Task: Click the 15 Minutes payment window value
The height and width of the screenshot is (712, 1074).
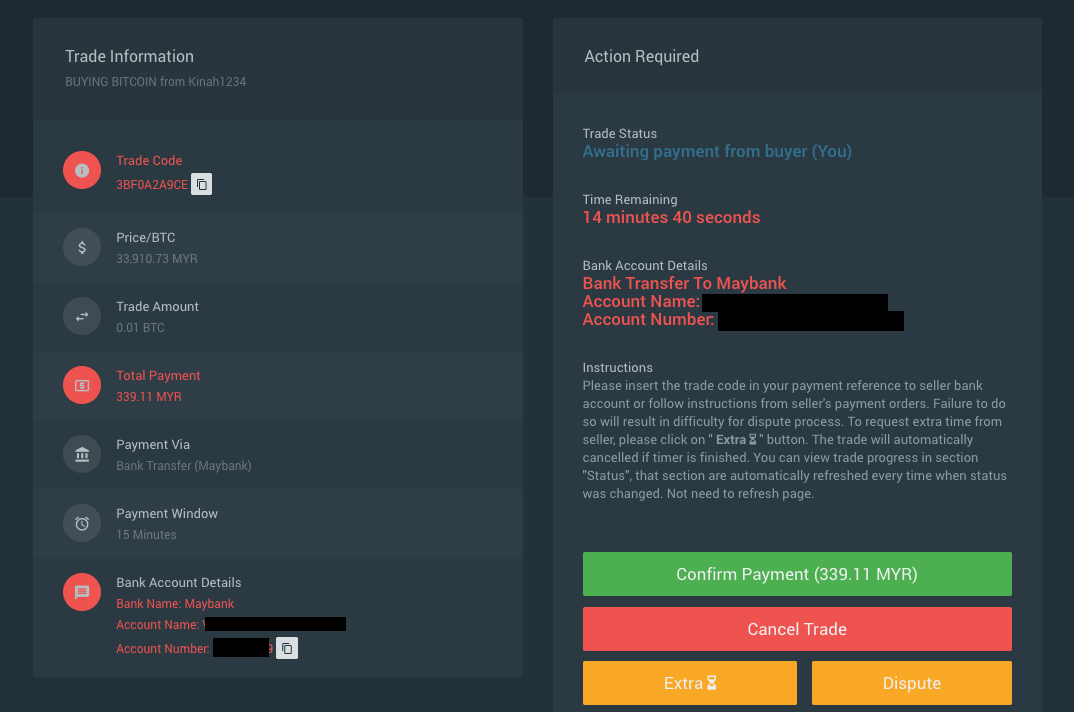Action: click(146, 535)
